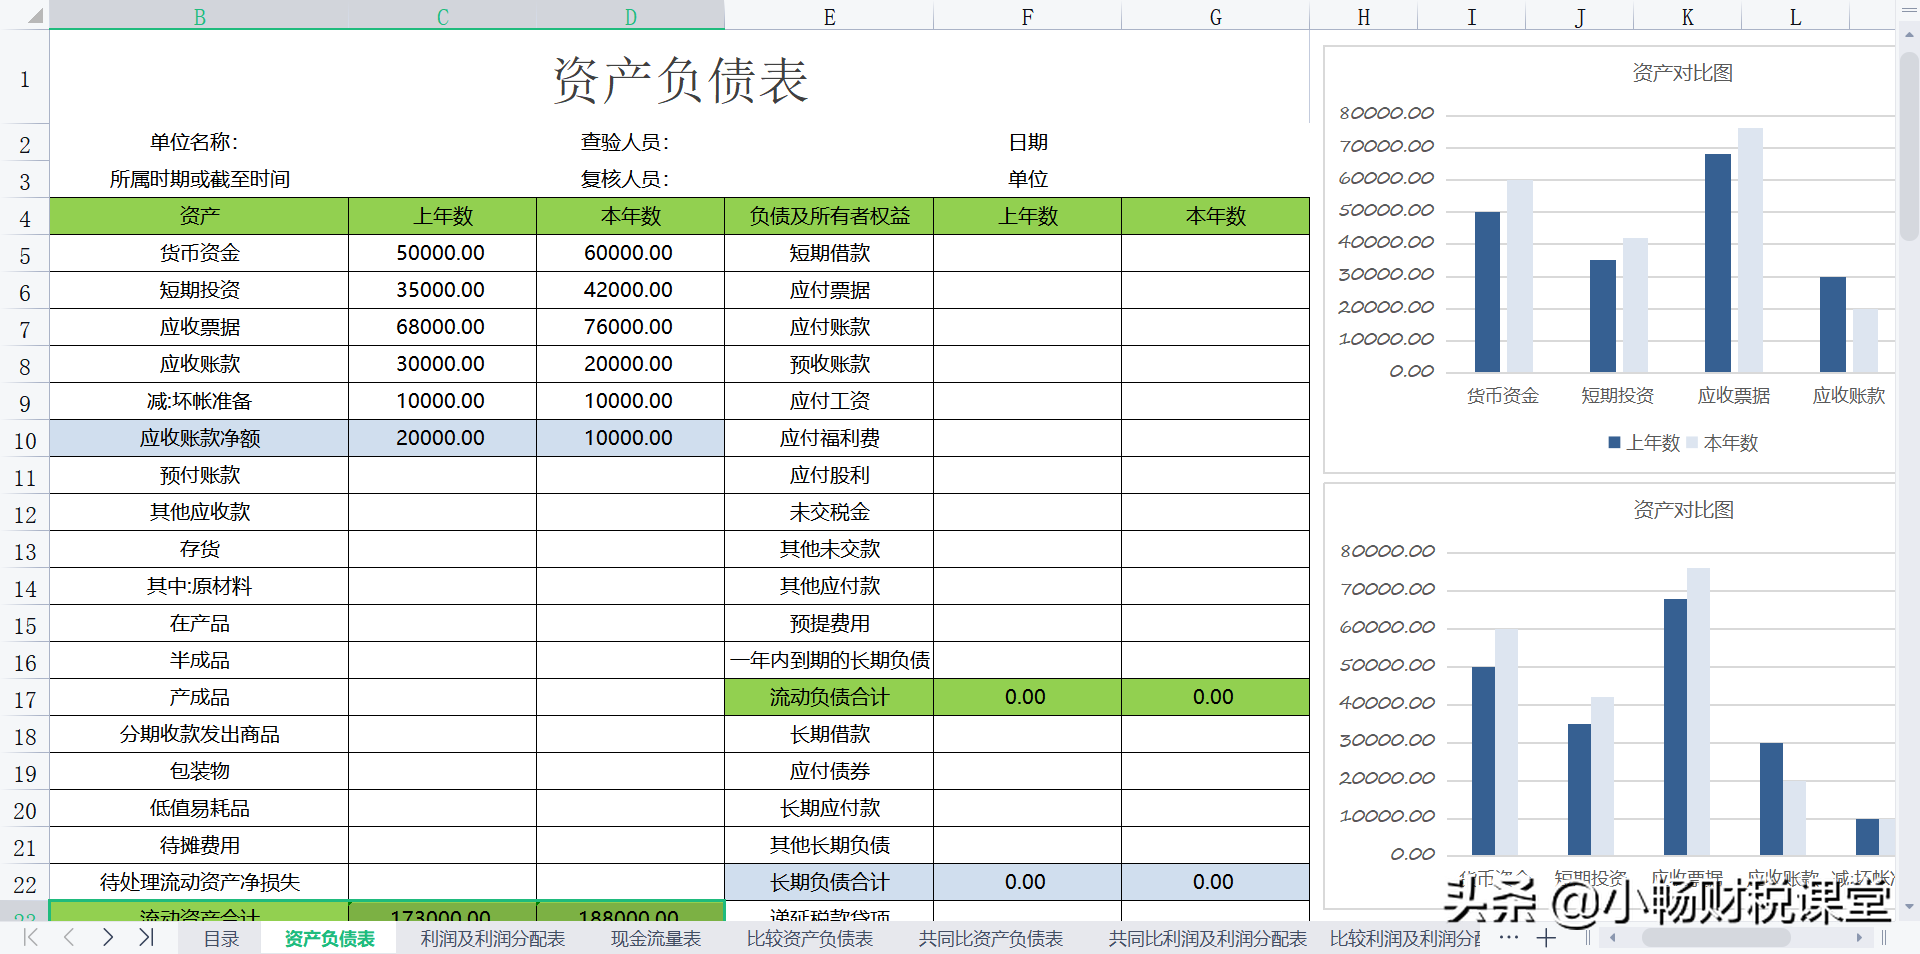
Task: Click the 资产负债表 title cell
Action: [x=680, y=80]
